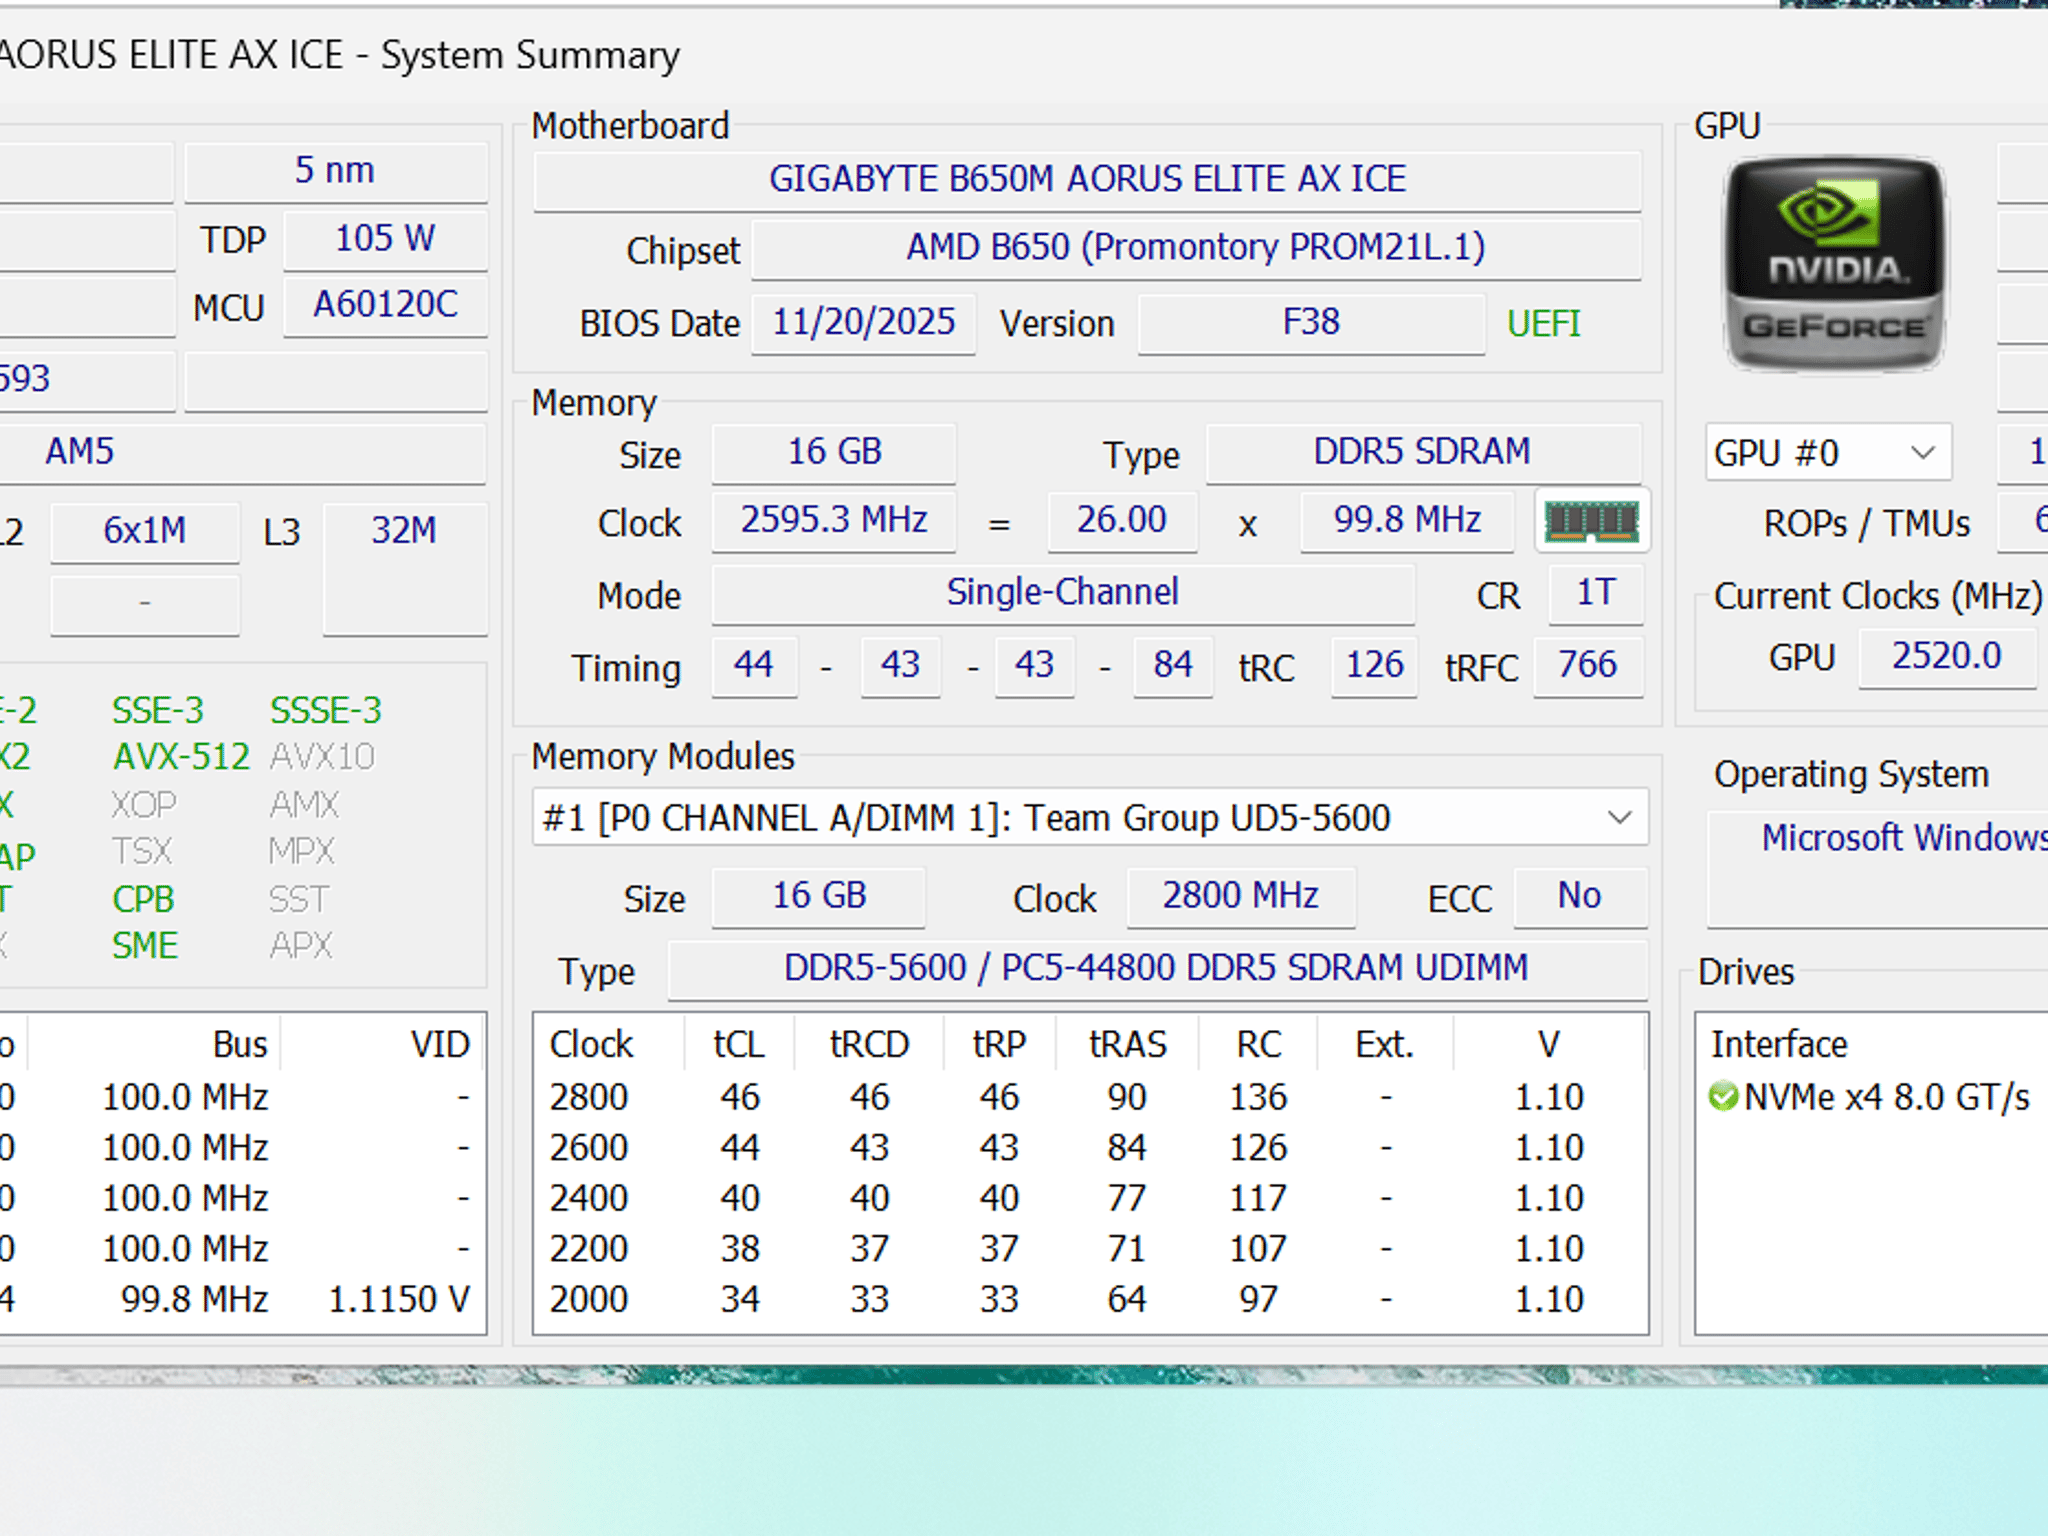
Task: Click the Memory Modules Size field 16 GB
Action: (818, 896)
